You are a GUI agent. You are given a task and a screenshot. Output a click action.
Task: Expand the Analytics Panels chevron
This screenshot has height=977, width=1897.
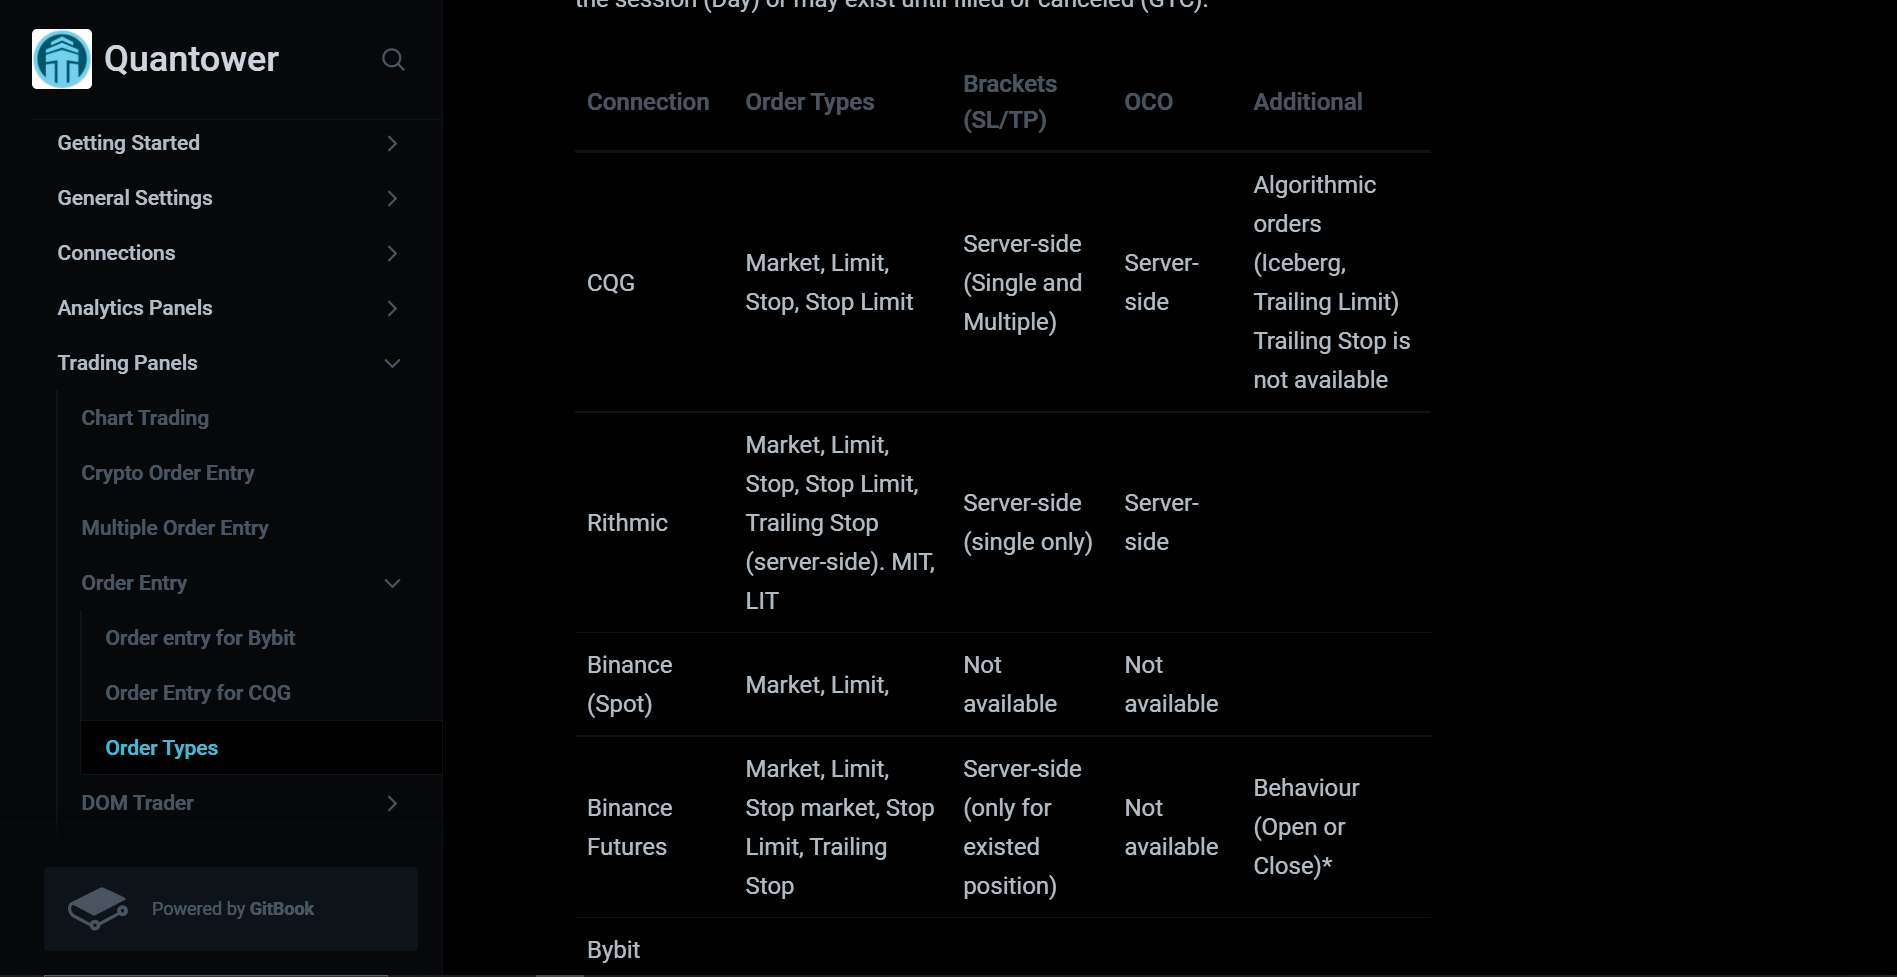(x=392, y=308)
